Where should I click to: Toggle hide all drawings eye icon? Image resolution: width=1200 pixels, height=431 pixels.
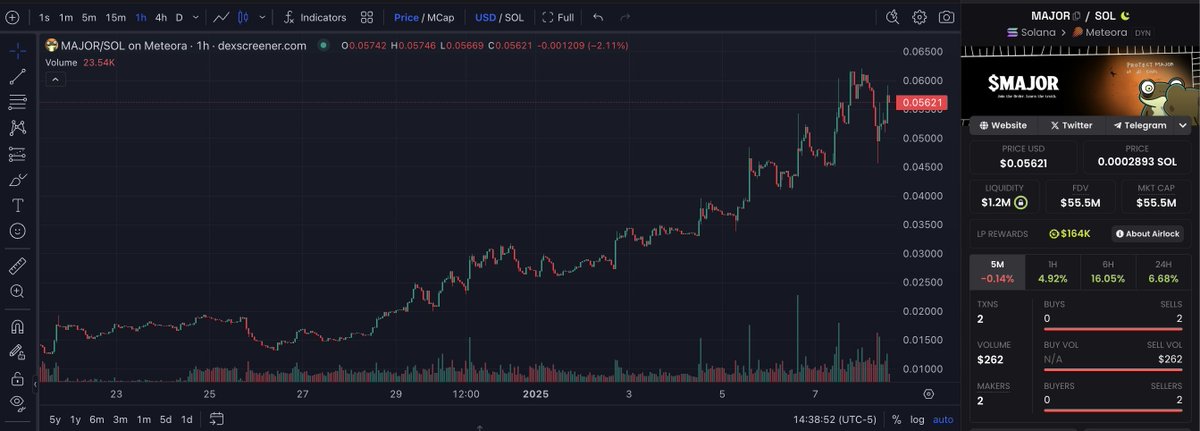coord(17,402)
